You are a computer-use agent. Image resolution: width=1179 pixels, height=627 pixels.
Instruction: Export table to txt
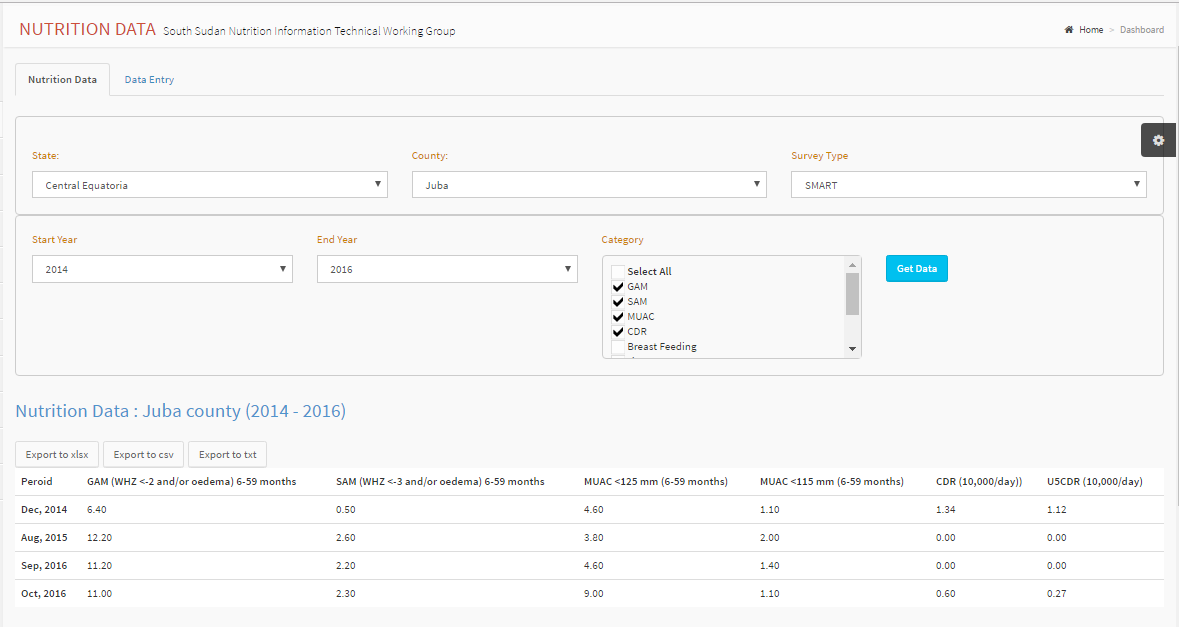click(x=228, y=455)
